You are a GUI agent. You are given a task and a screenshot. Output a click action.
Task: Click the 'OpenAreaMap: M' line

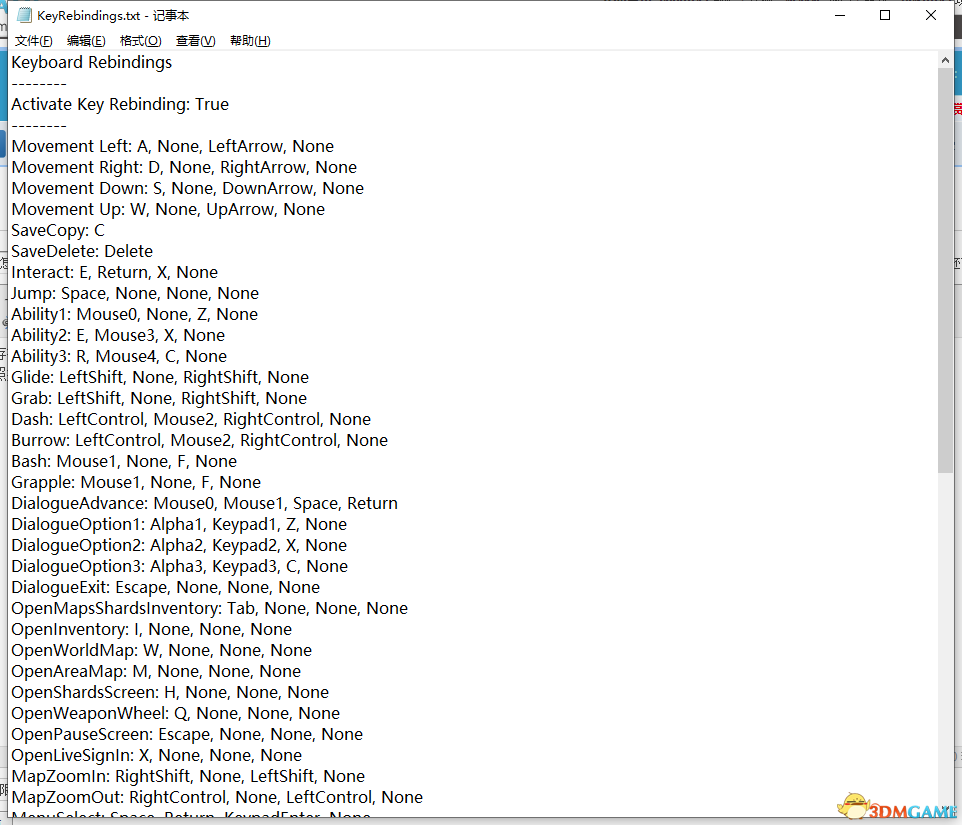[156, 671]
